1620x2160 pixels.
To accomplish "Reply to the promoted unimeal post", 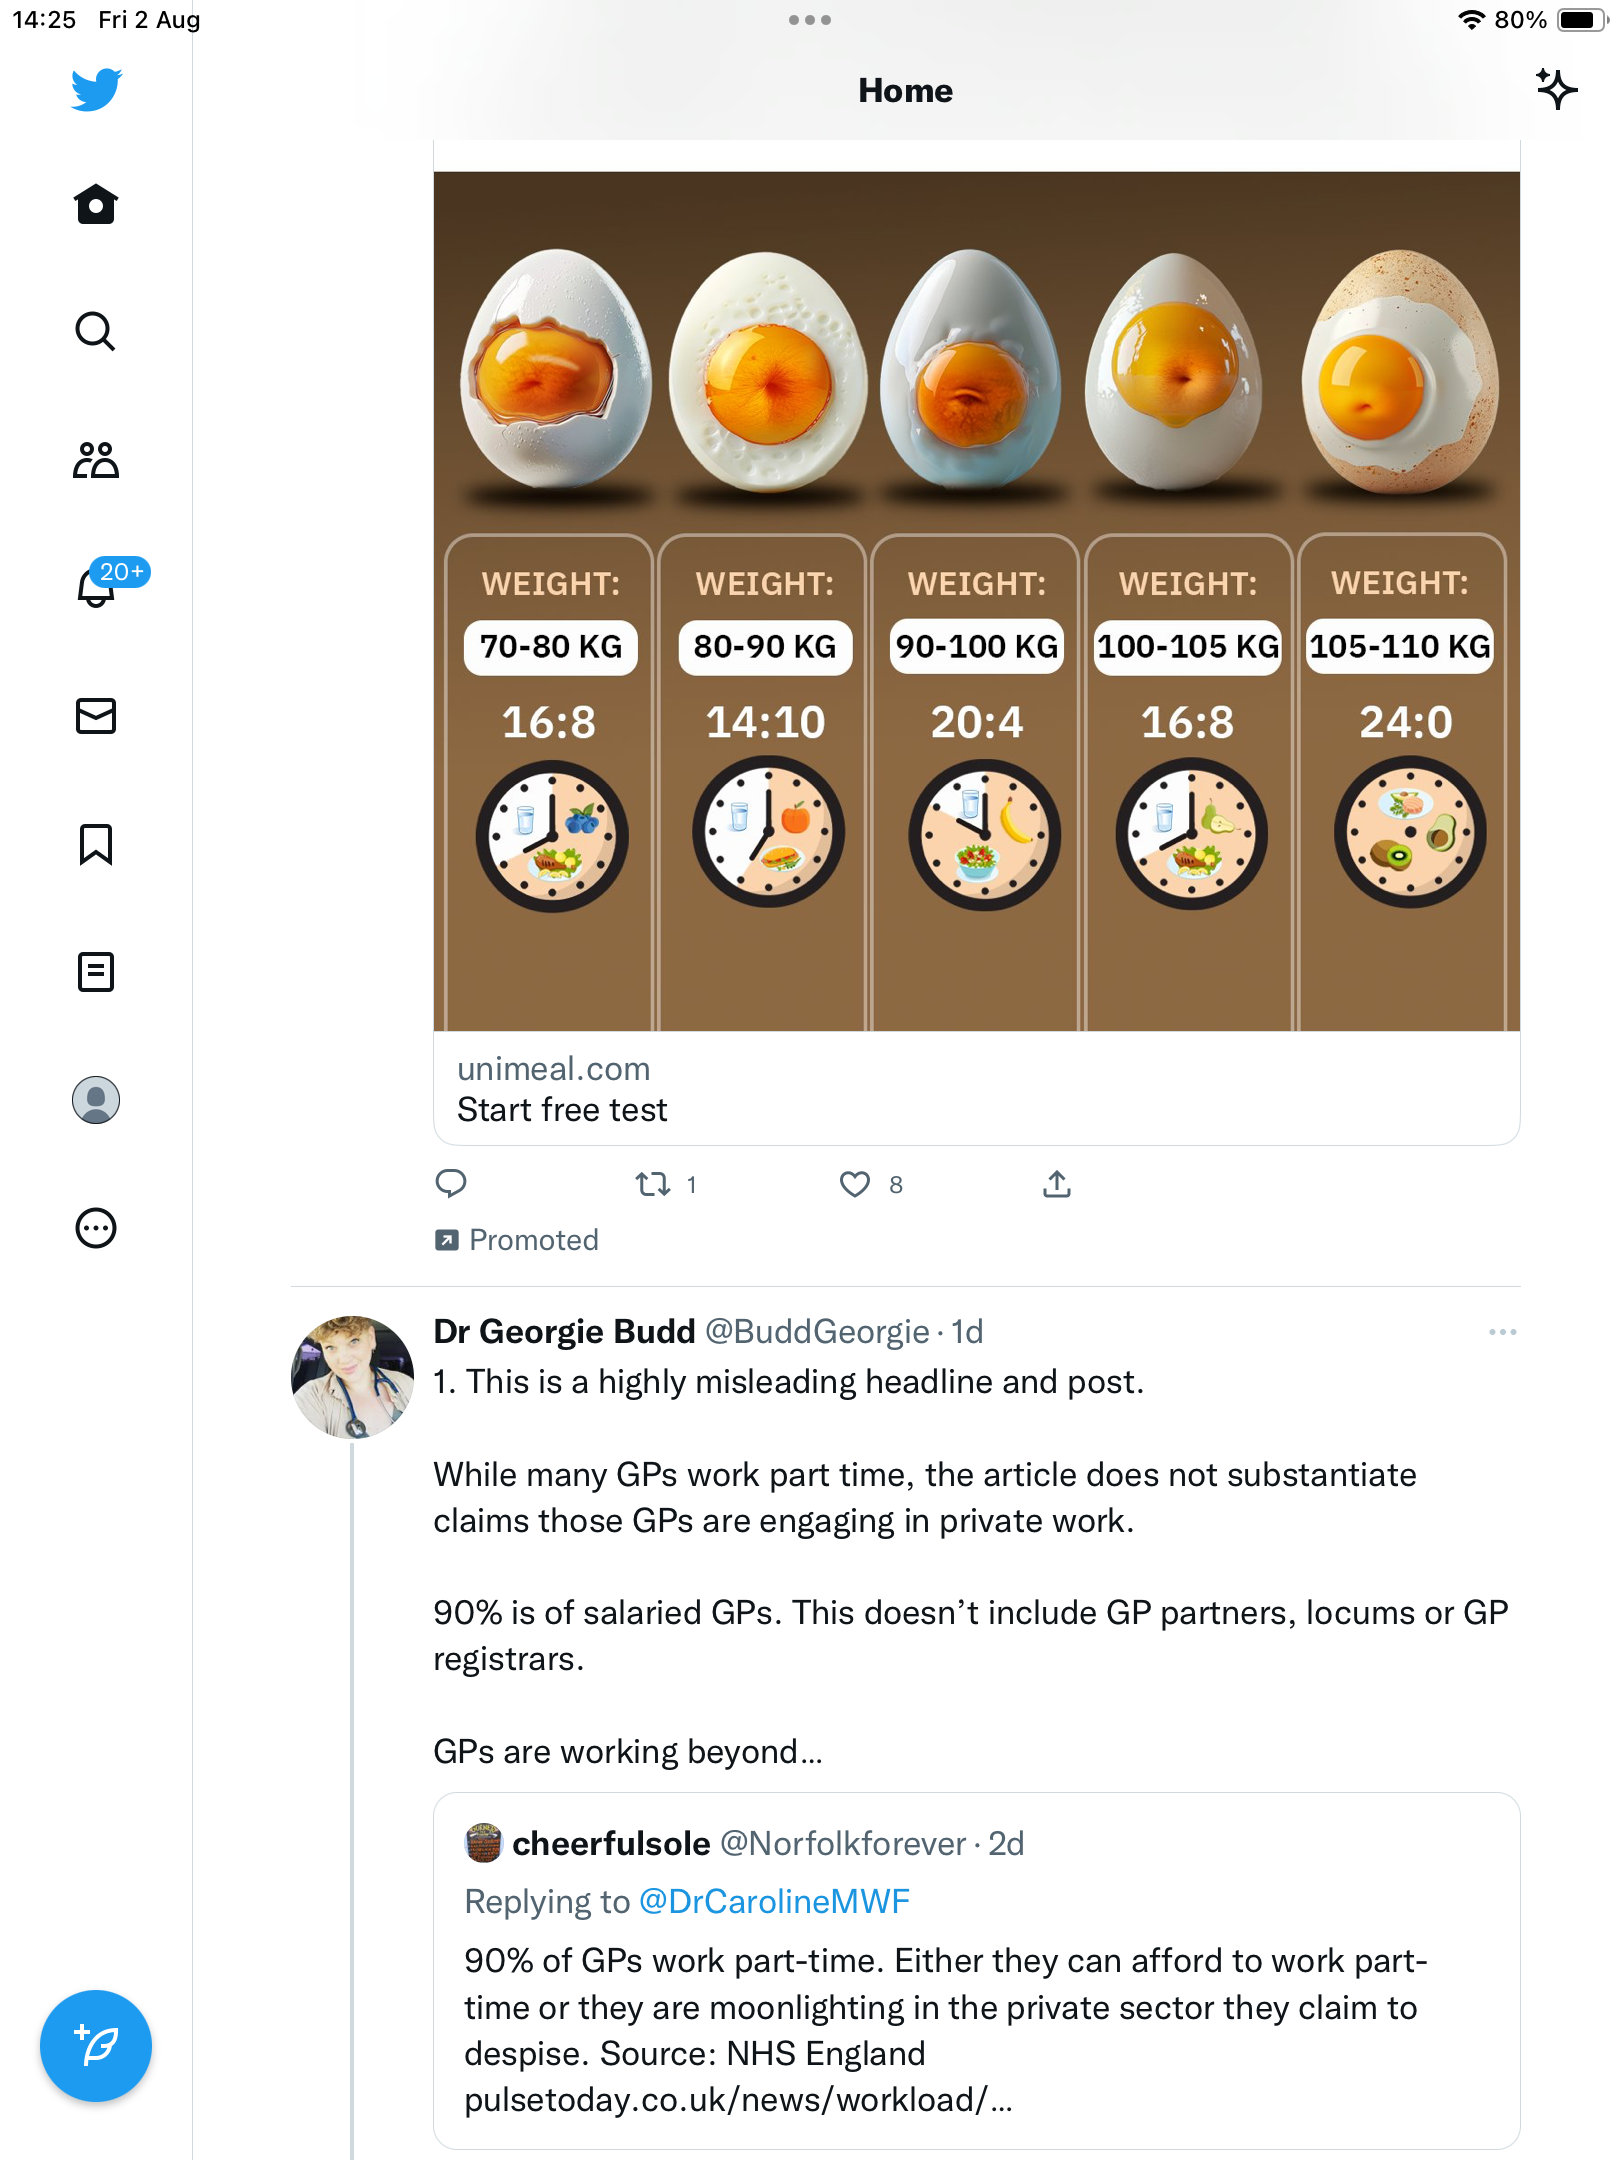I will coord(451,1184).
